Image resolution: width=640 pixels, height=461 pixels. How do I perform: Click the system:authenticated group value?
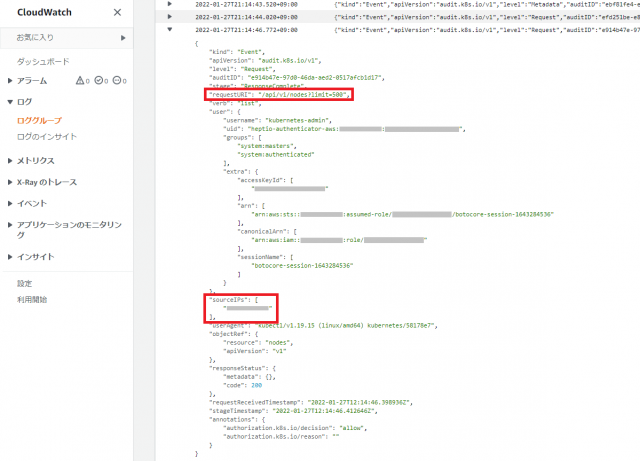click(276, 155)
